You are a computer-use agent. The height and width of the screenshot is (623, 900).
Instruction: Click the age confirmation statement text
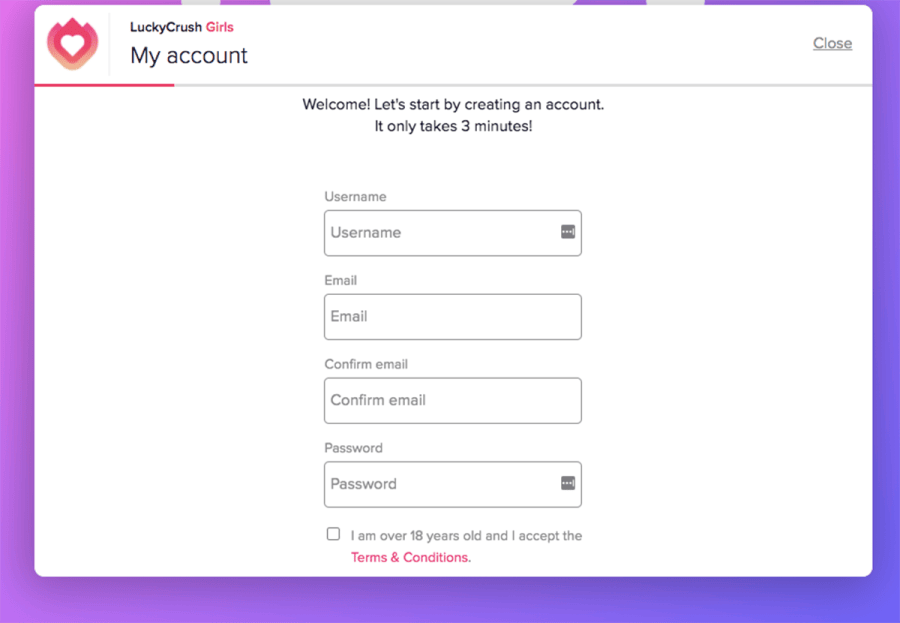click(x=465, y=535)
